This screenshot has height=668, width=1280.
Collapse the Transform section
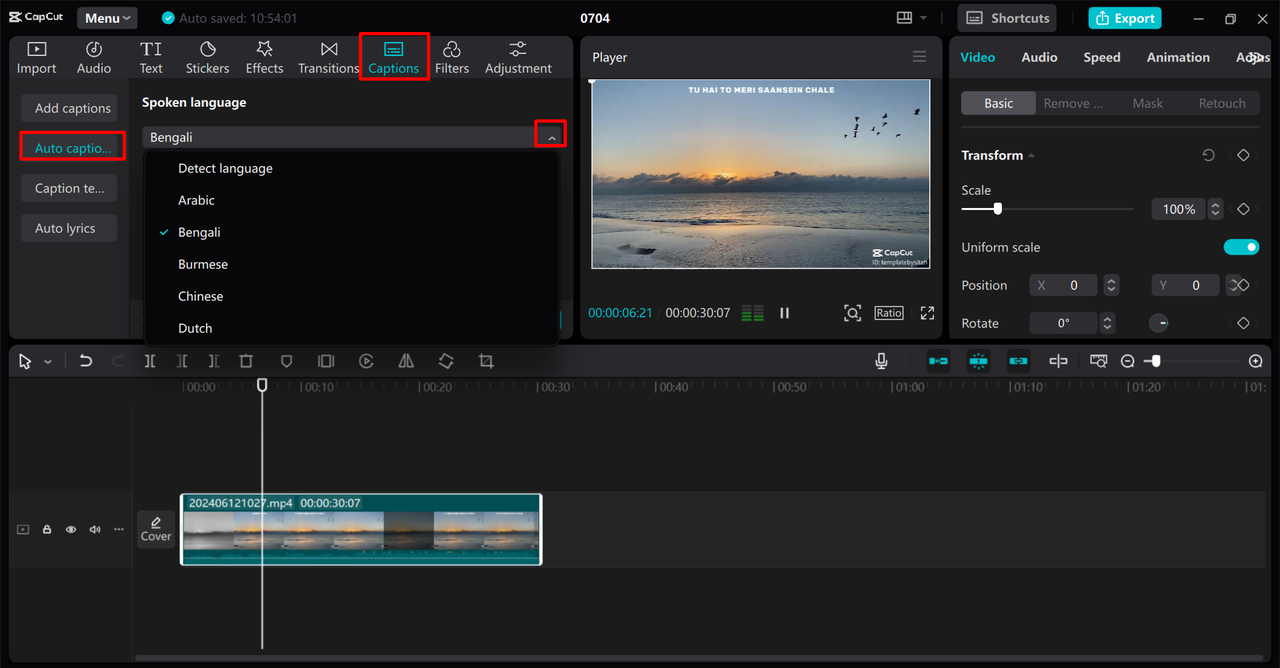coord(1031,156)
